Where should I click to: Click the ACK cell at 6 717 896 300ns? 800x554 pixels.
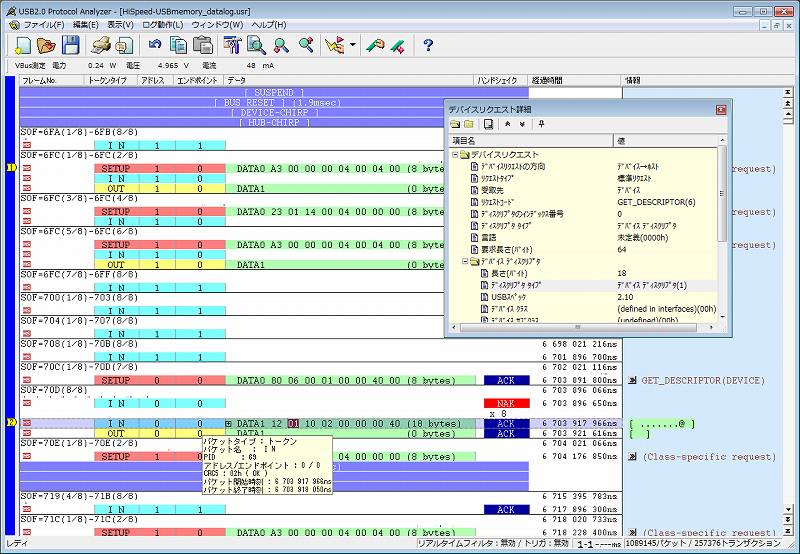point(506,509)
